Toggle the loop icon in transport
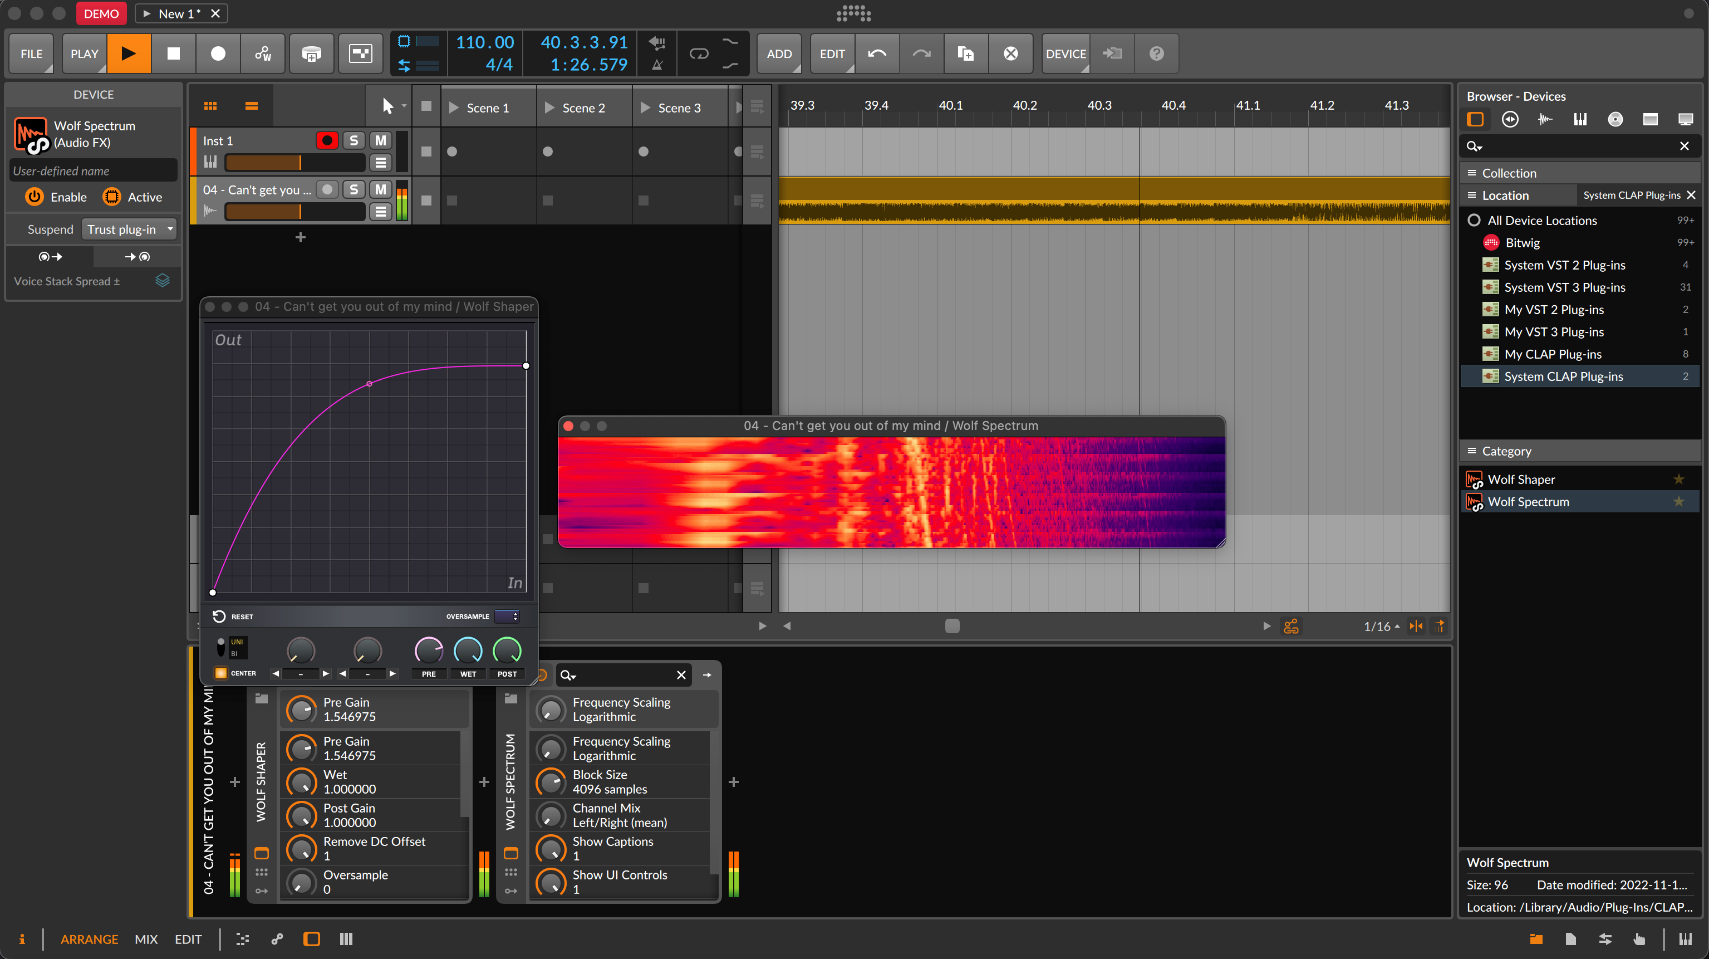The image size is (1709, 959). (x=699, y=54)
